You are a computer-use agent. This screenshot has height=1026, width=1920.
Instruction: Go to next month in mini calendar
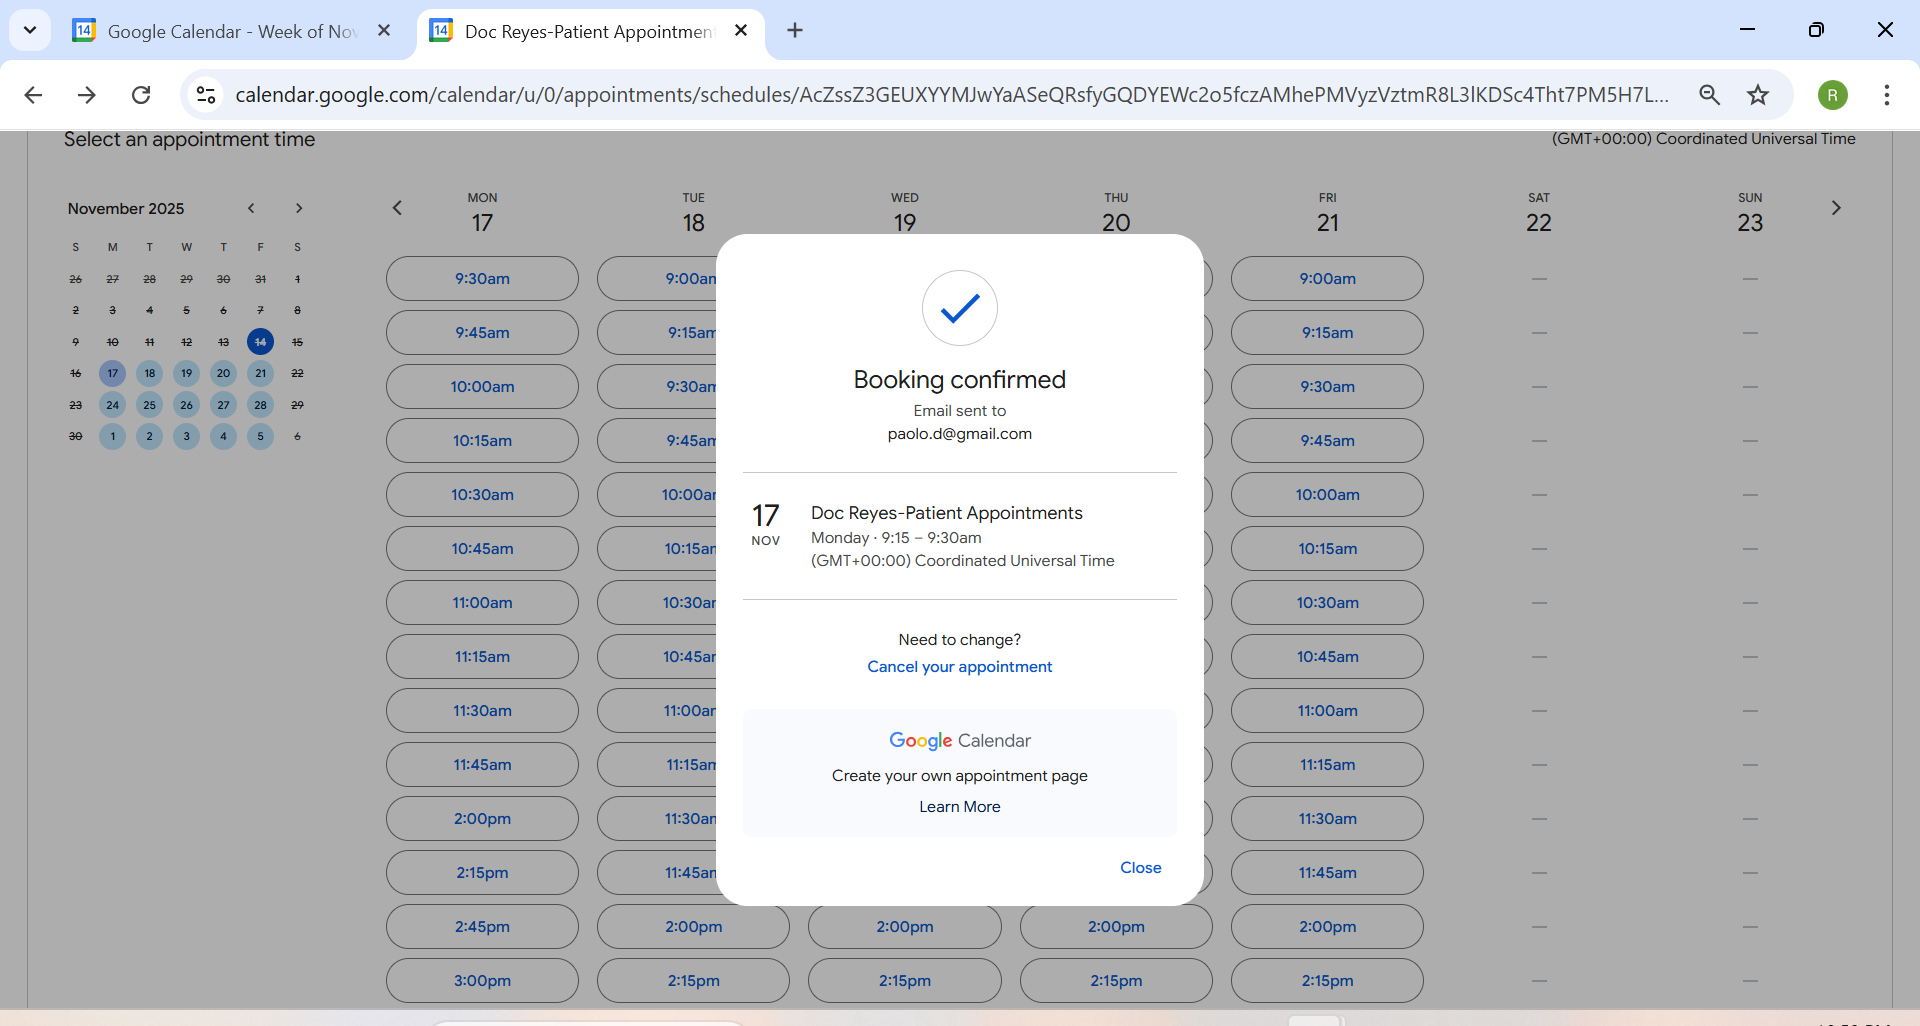click(298, 208)
